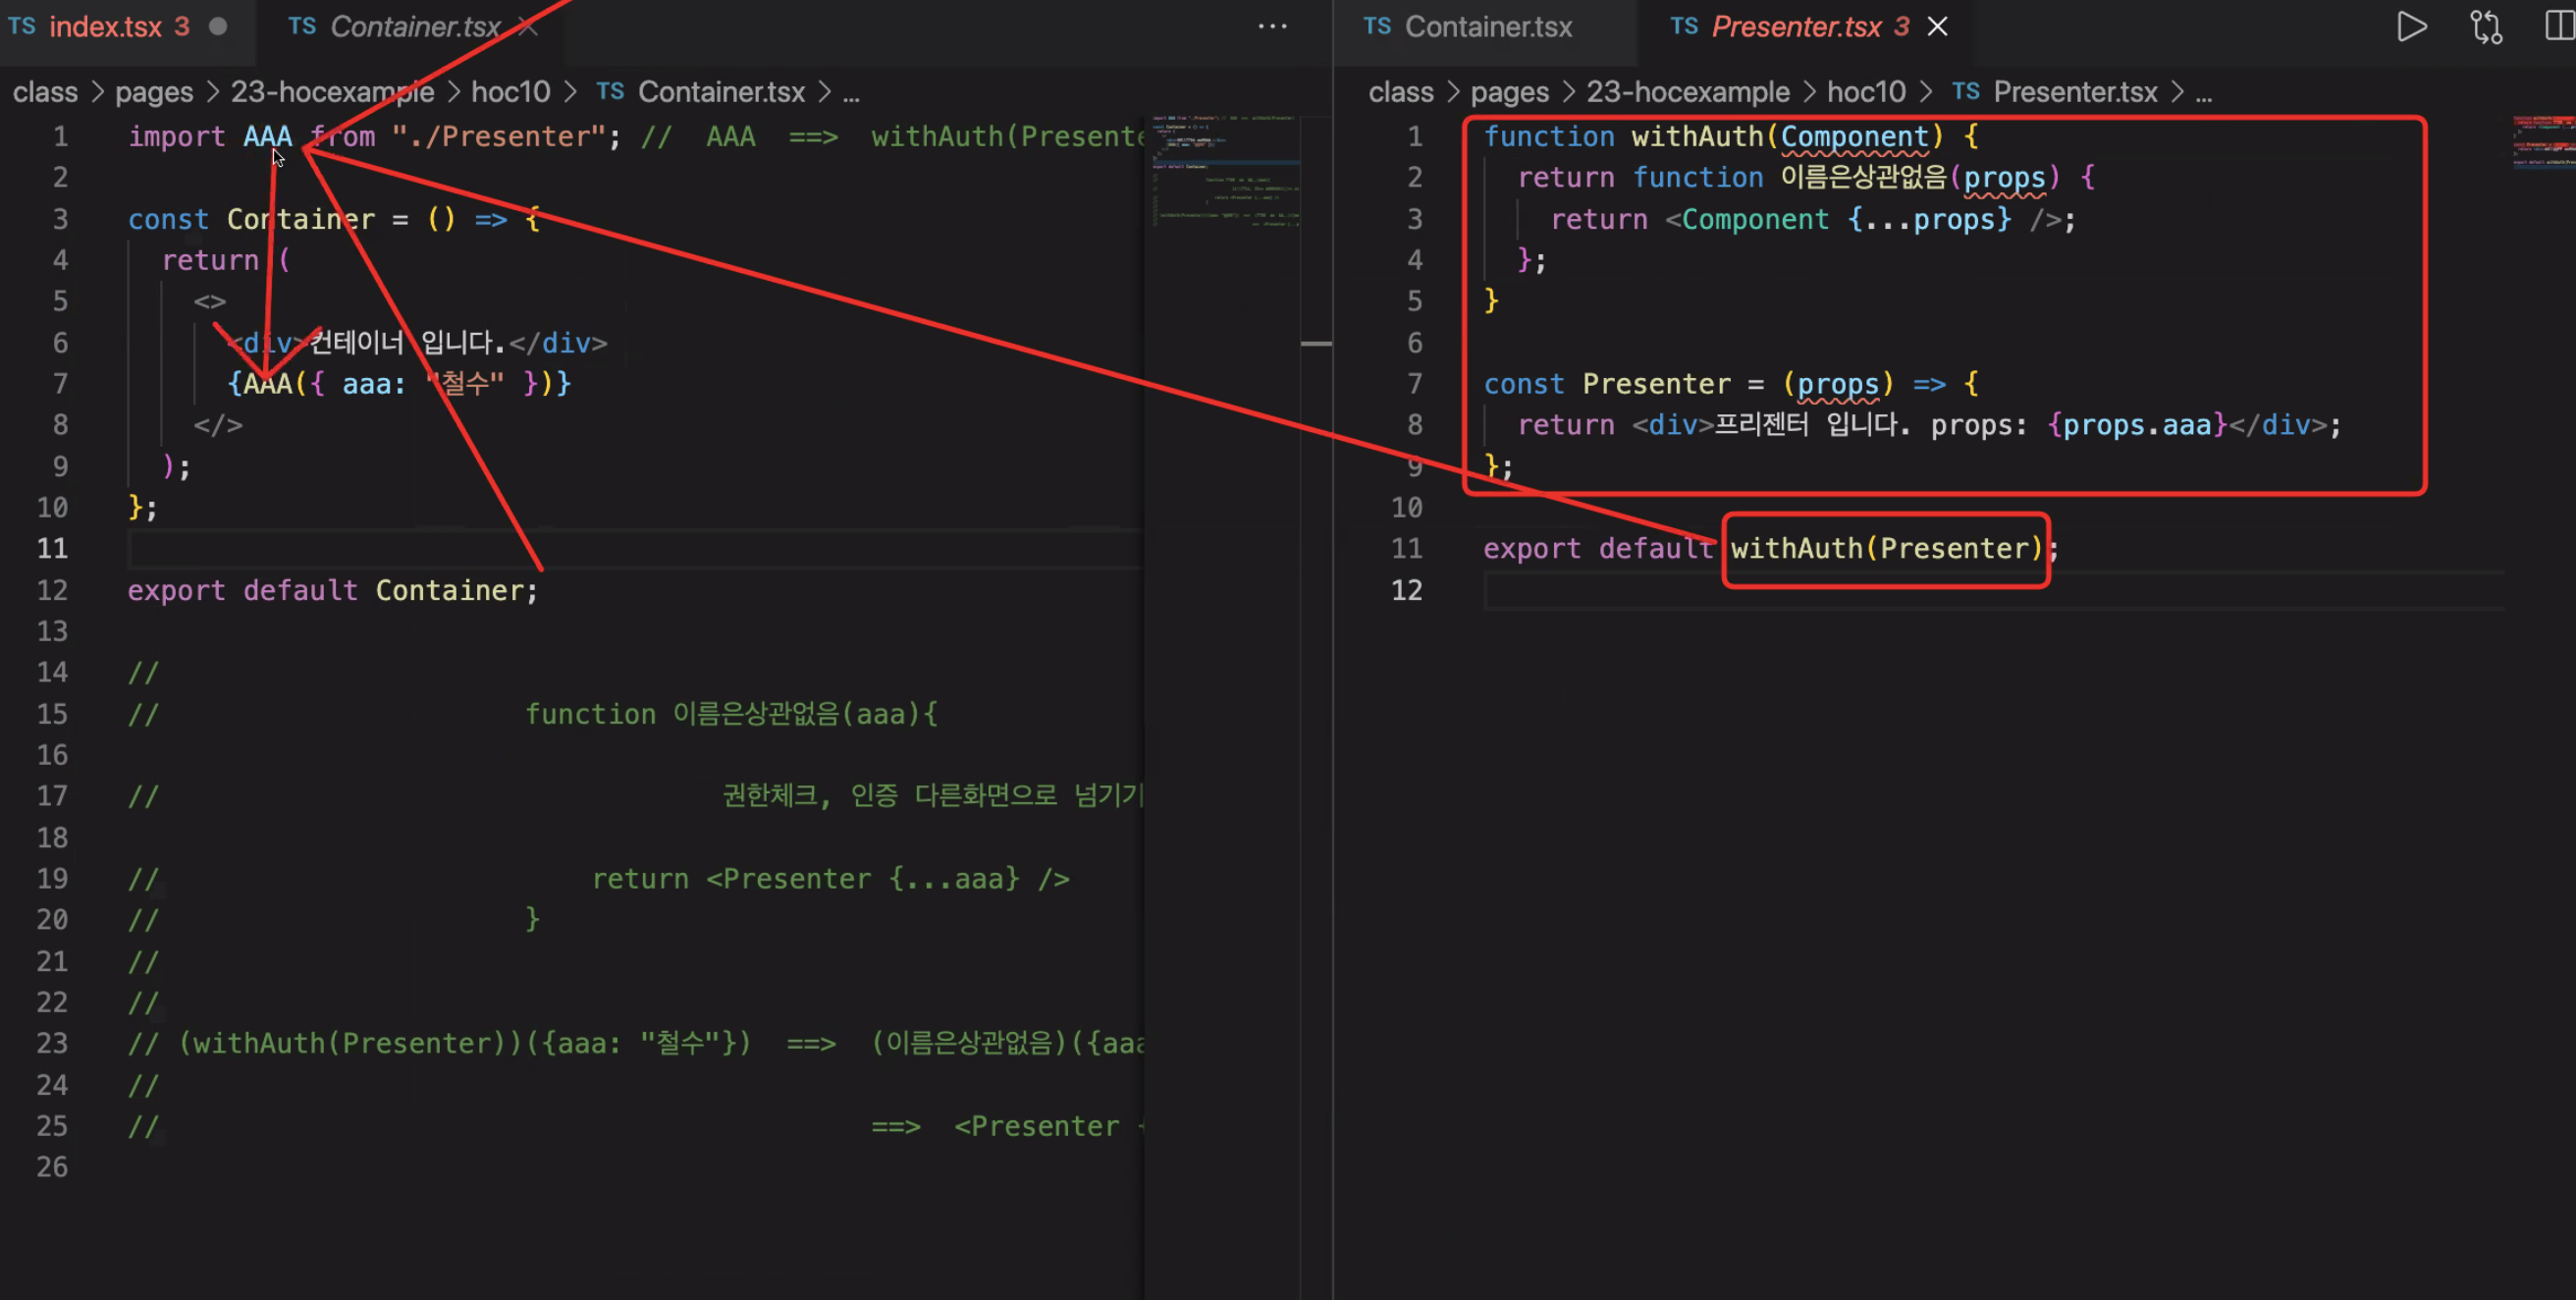2576x1300 pixels.
Task: Expand the 23-hocexample breadcrumb in left pane
Action: [x=332, y=92]
